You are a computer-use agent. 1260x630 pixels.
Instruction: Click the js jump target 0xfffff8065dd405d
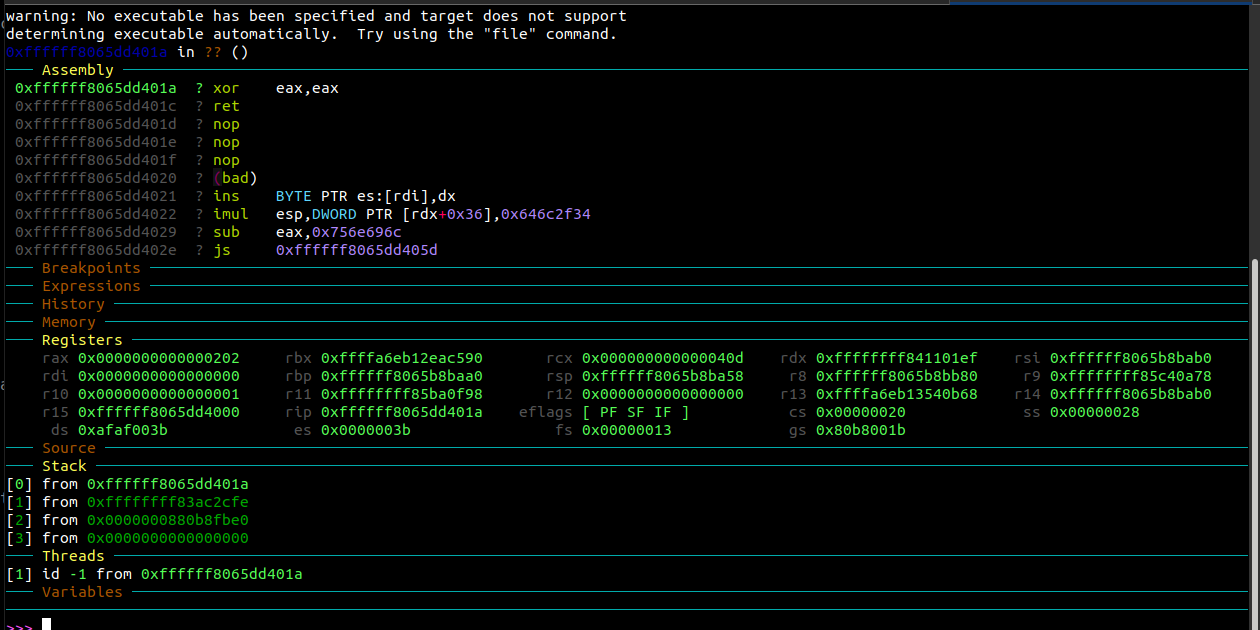pyautogui.click(x=357, y=250)
